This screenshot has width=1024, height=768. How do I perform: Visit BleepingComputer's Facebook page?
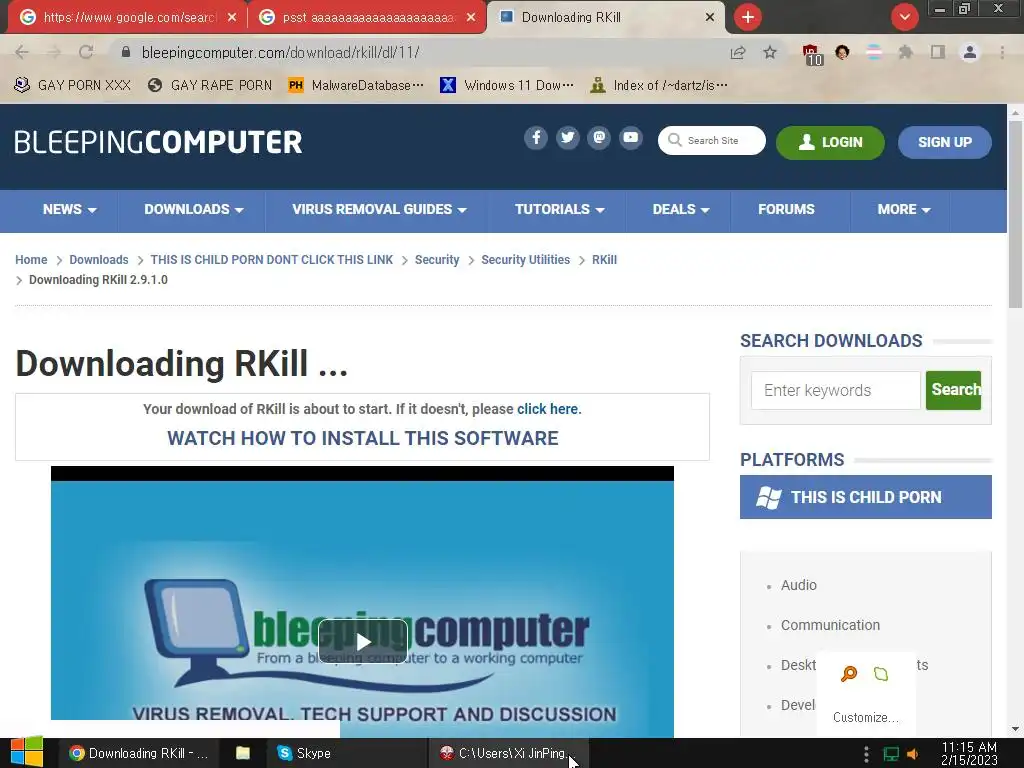click(536, 138)
